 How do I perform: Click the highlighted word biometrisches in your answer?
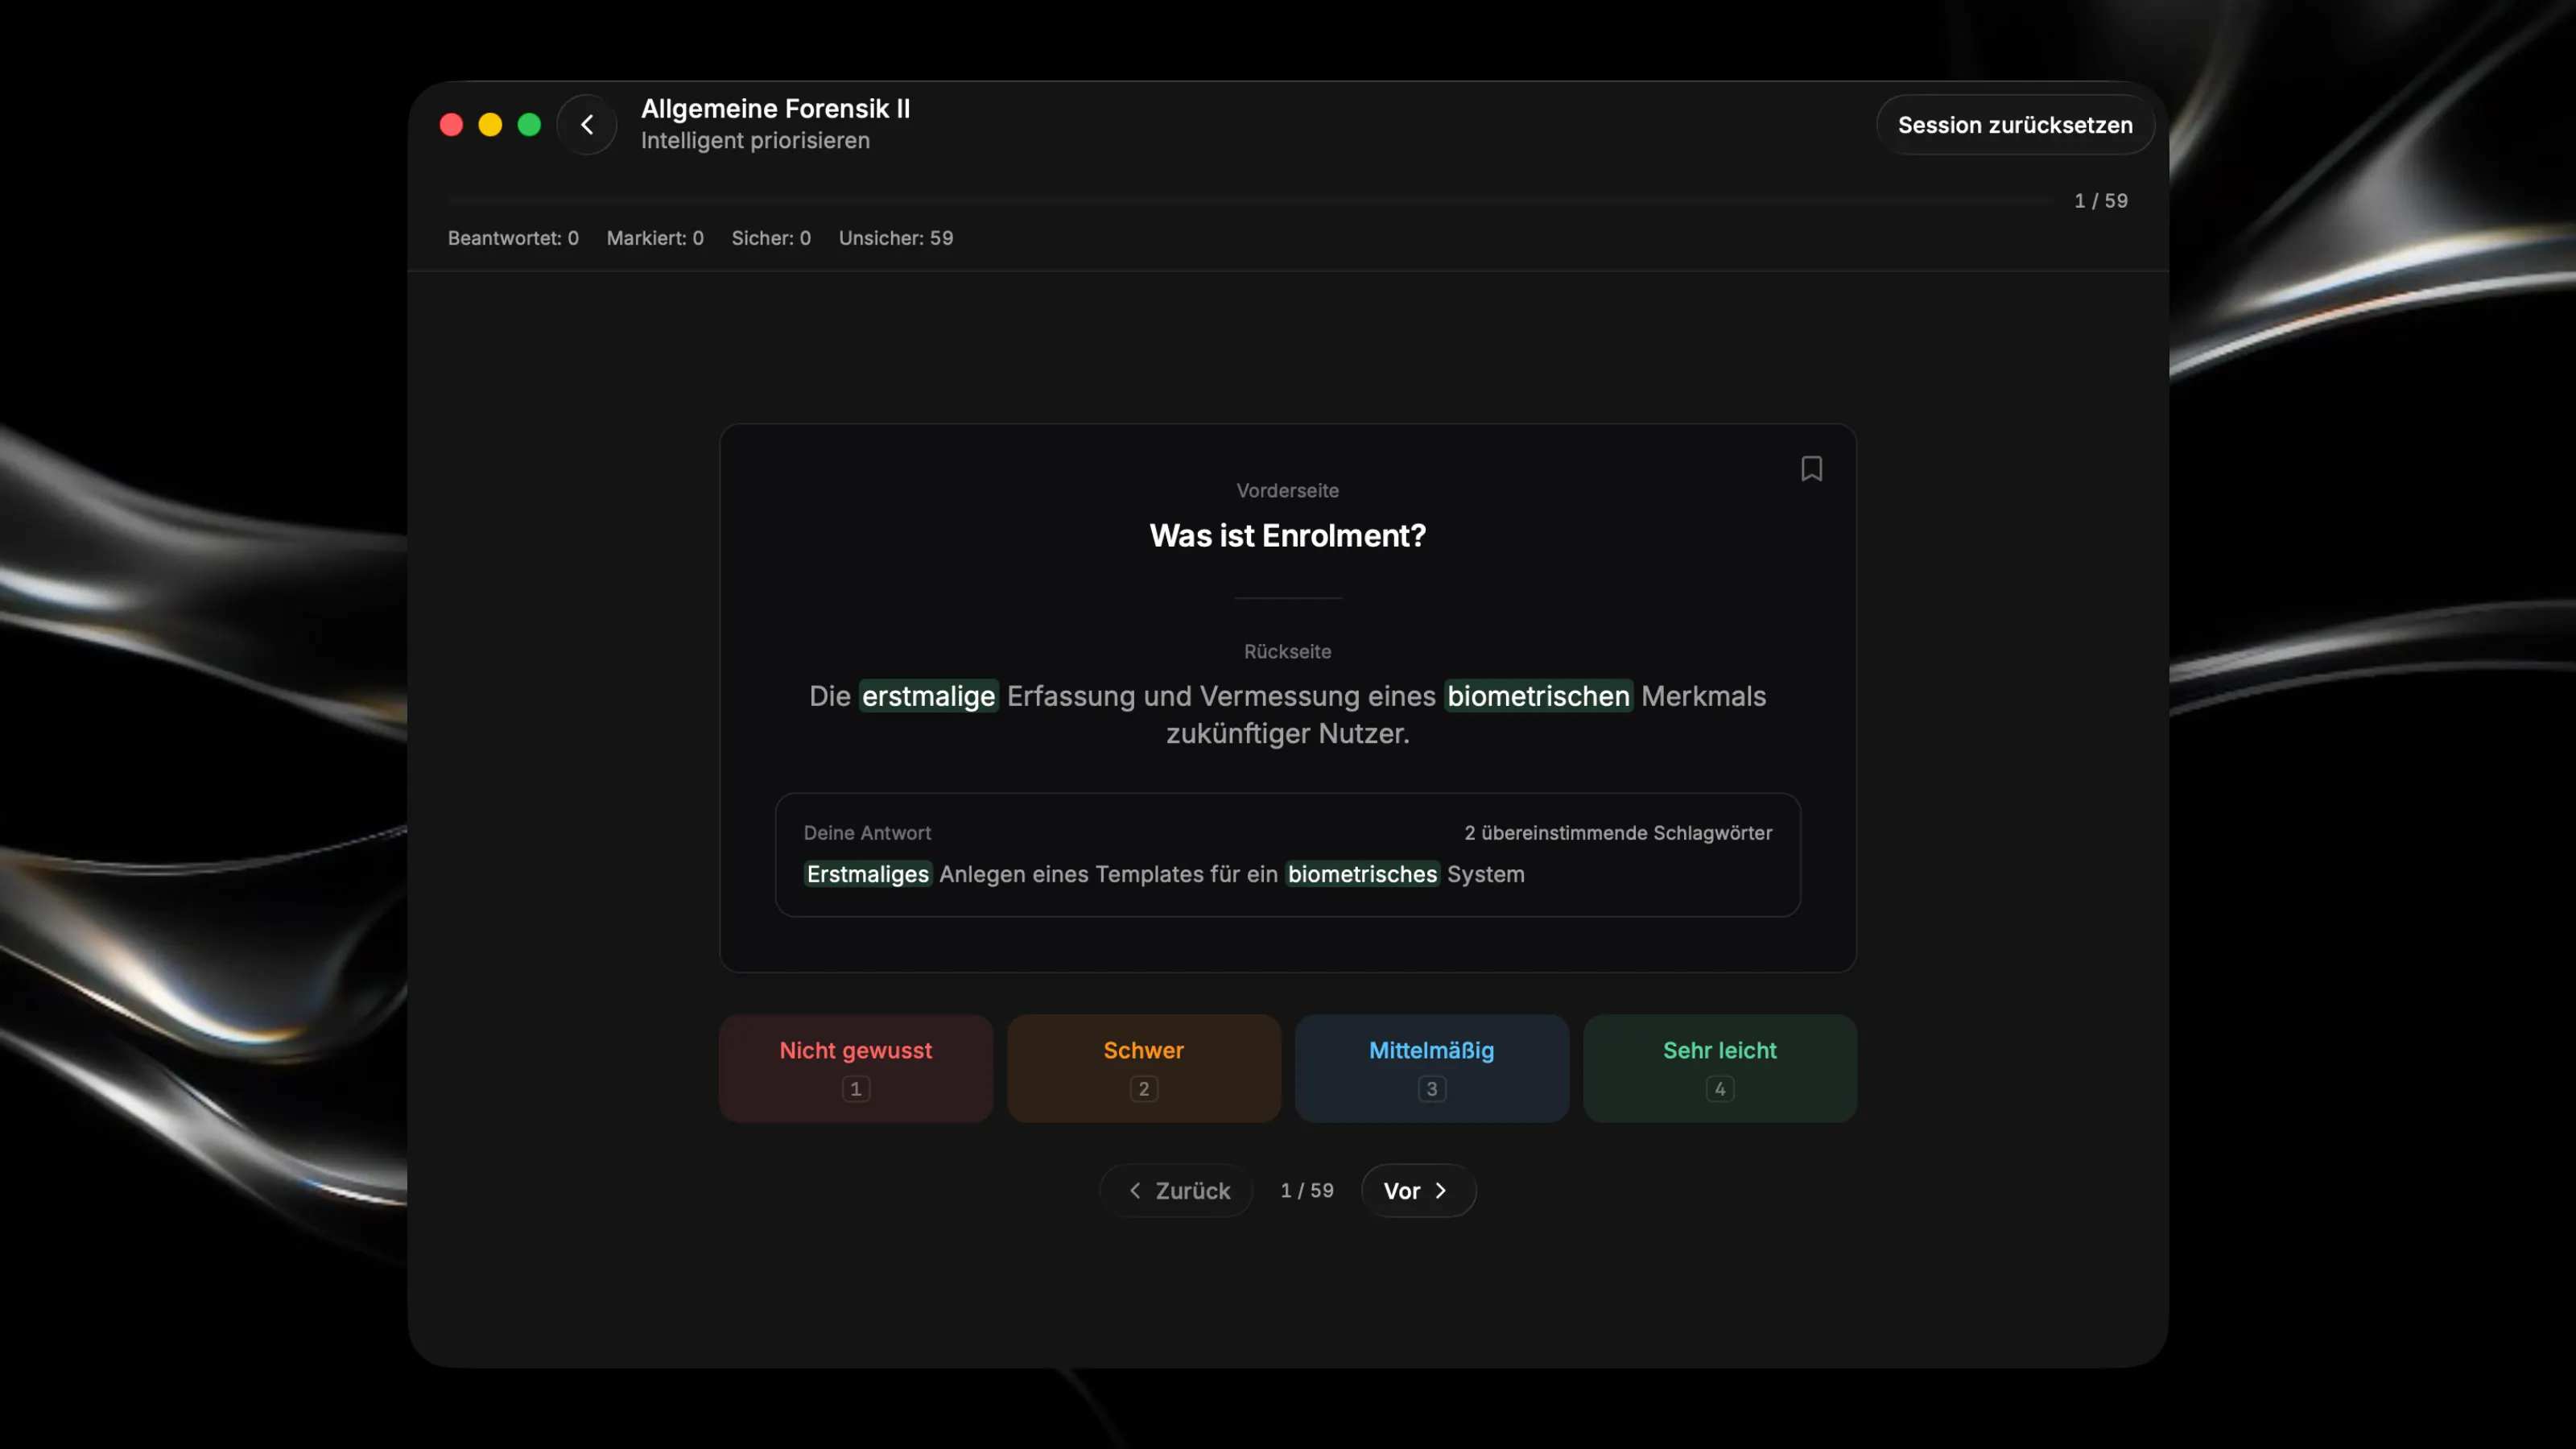[1362, 874]
